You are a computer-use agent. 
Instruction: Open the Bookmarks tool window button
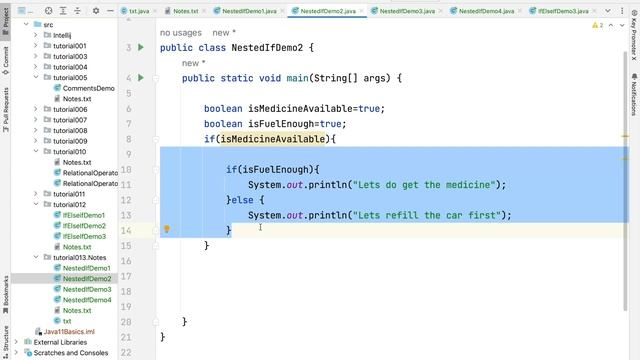tap(5, 295)
